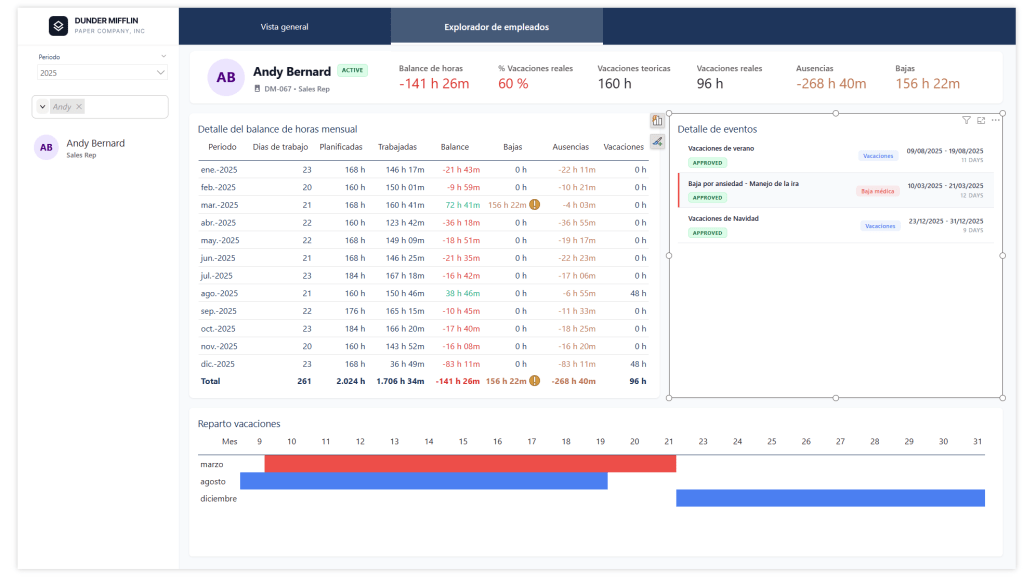This screenshot has height=583, width=1023.
Task: Click the large AB avatar in header
Action: [226, 77]
